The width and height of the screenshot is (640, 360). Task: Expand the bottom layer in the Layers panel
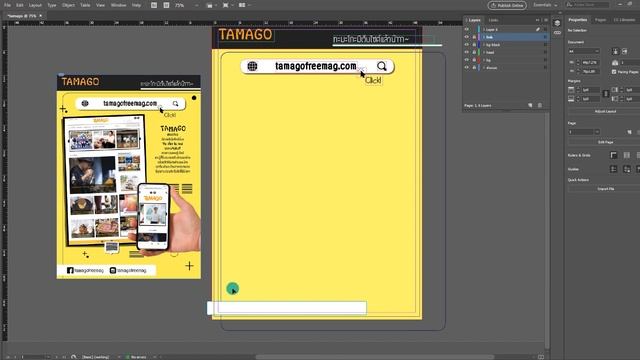(x=484, y=67)
